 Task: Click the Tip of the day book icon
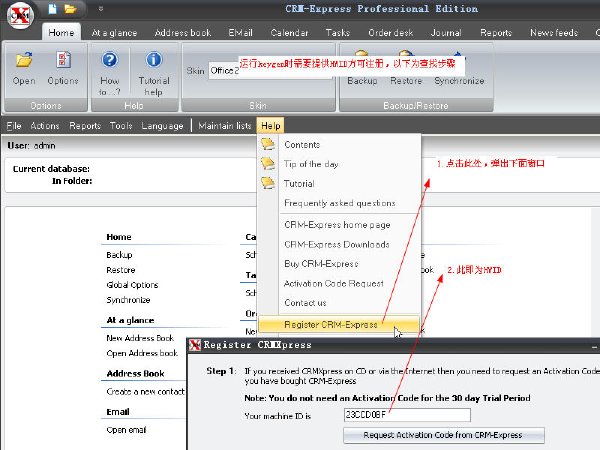(x=268, y=164)
